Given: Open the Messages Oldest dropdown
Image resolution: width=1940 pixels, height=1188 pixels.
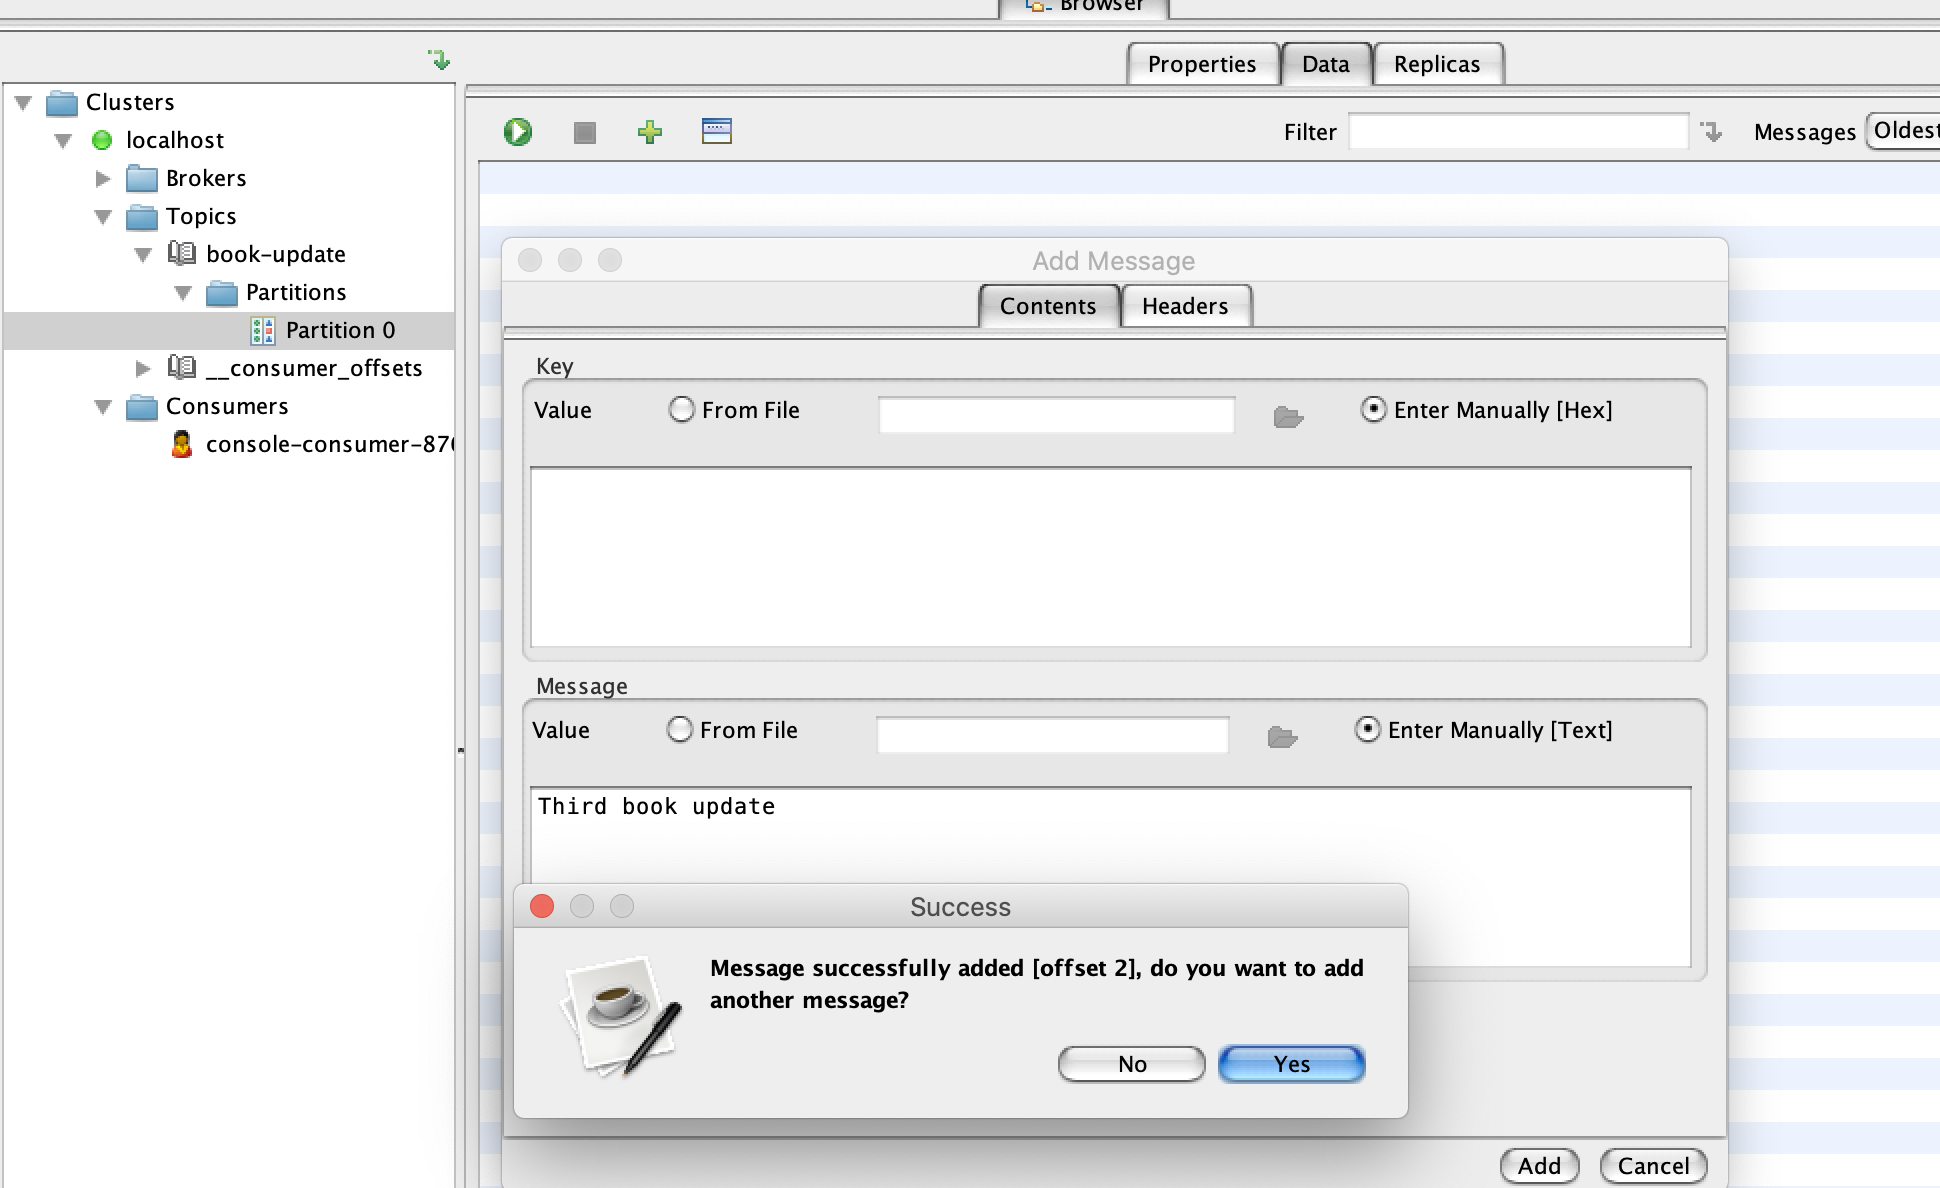Looking at the screenshot, I should point(1903,131).
